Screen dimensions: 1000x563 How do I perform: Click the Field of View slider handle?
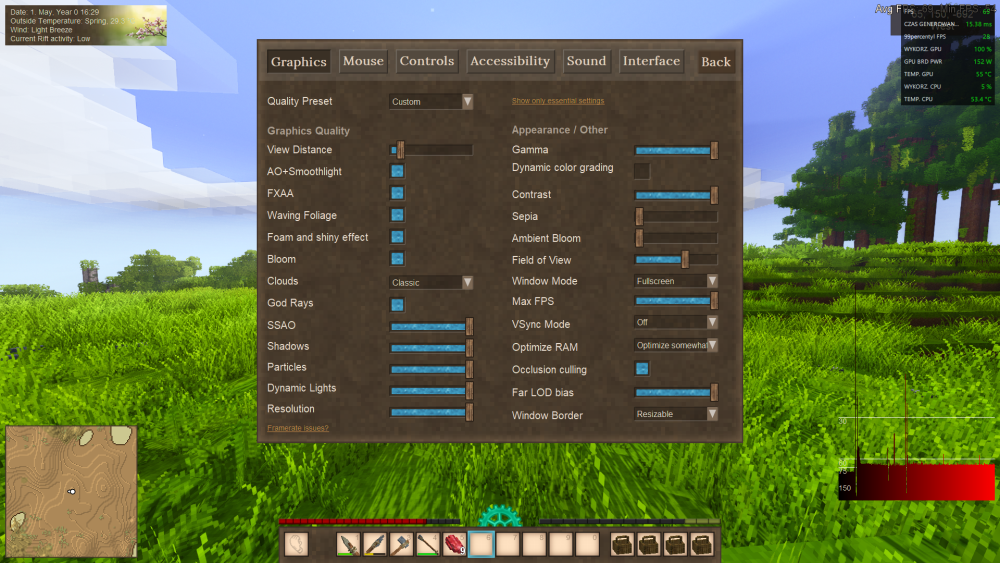point(685,260)
